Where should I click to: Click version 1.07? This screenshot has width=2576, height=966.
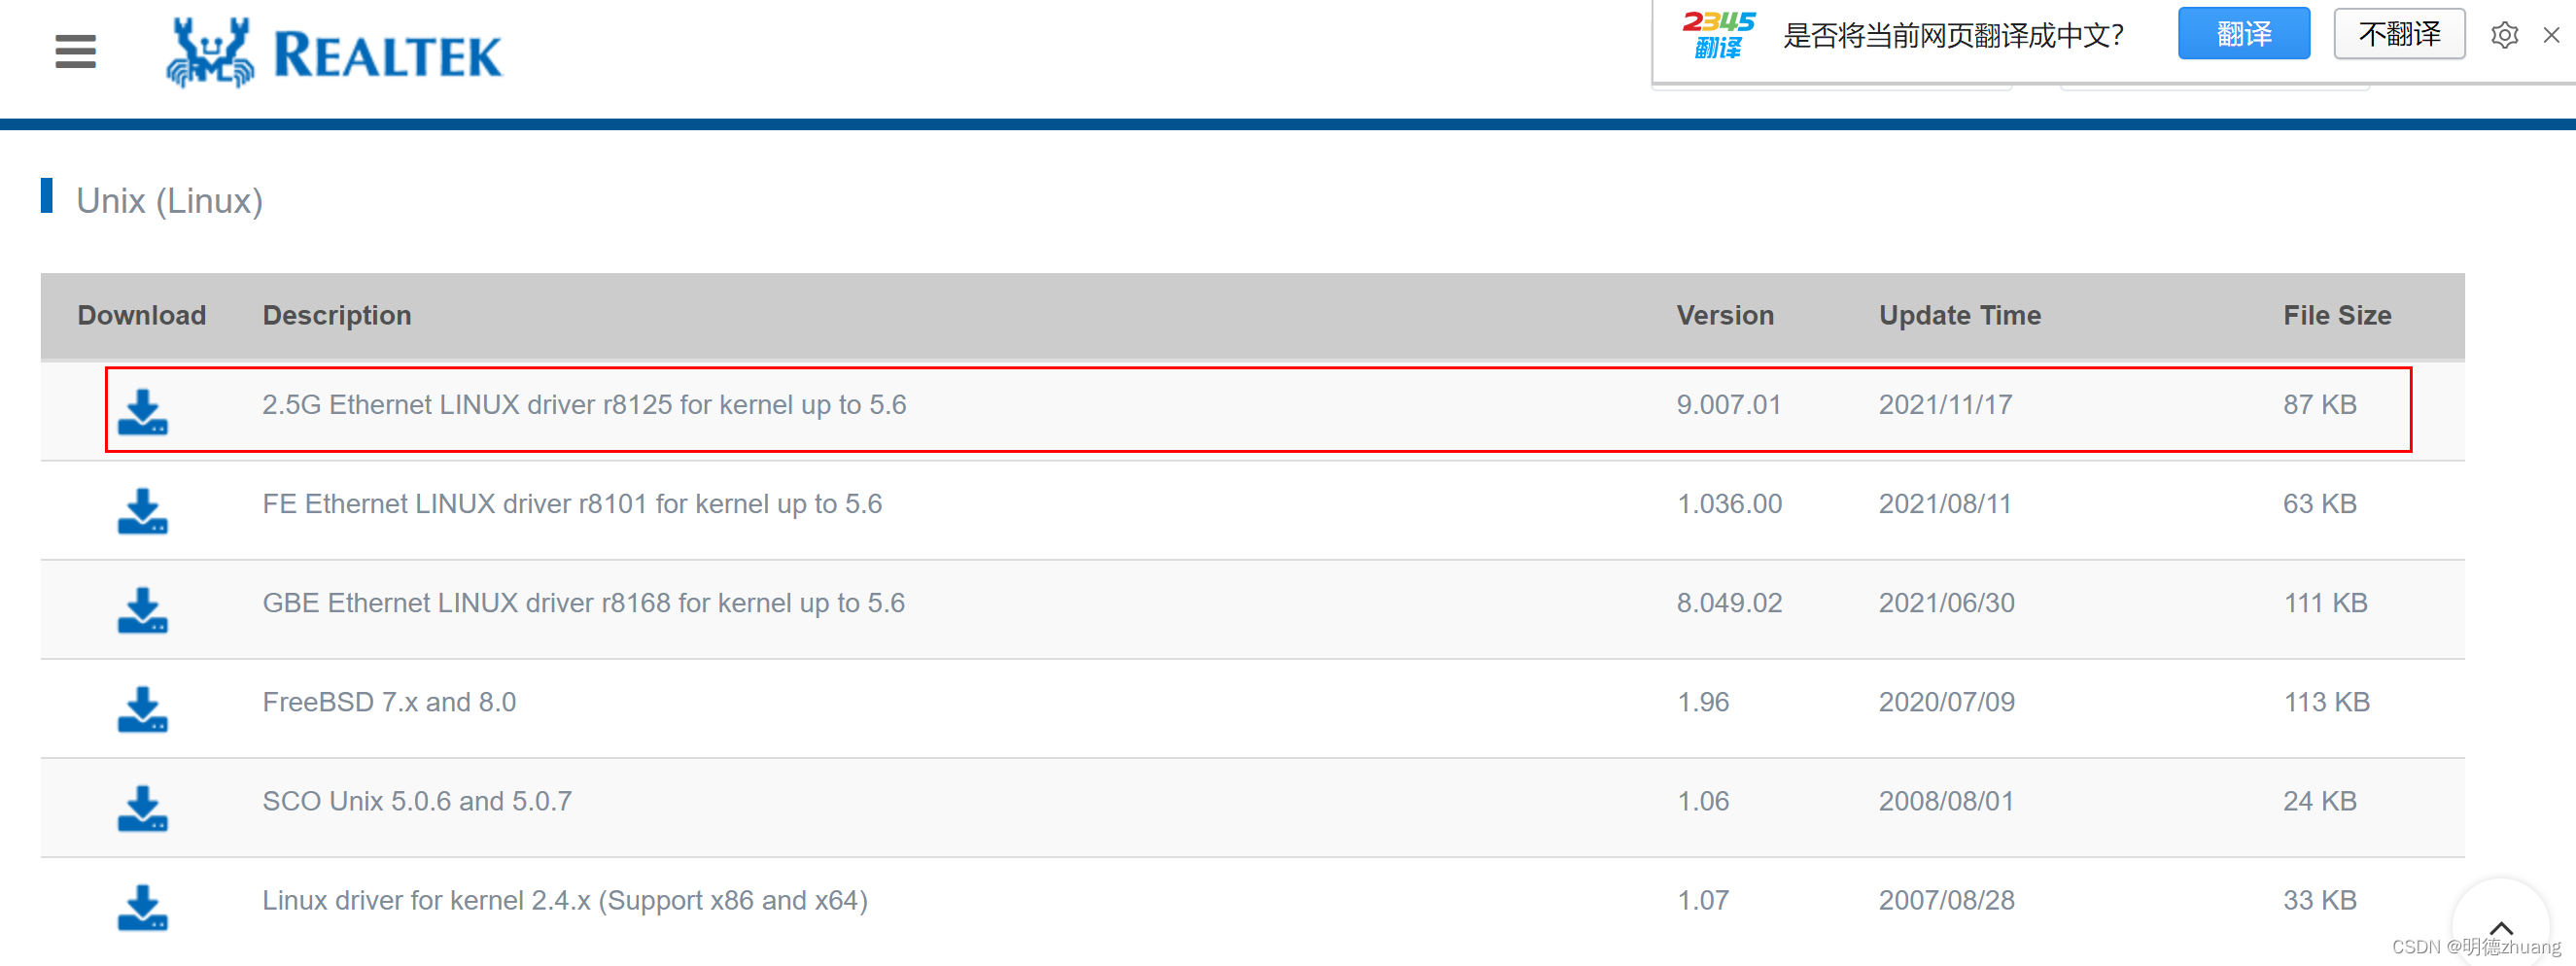coord(1703,899)
